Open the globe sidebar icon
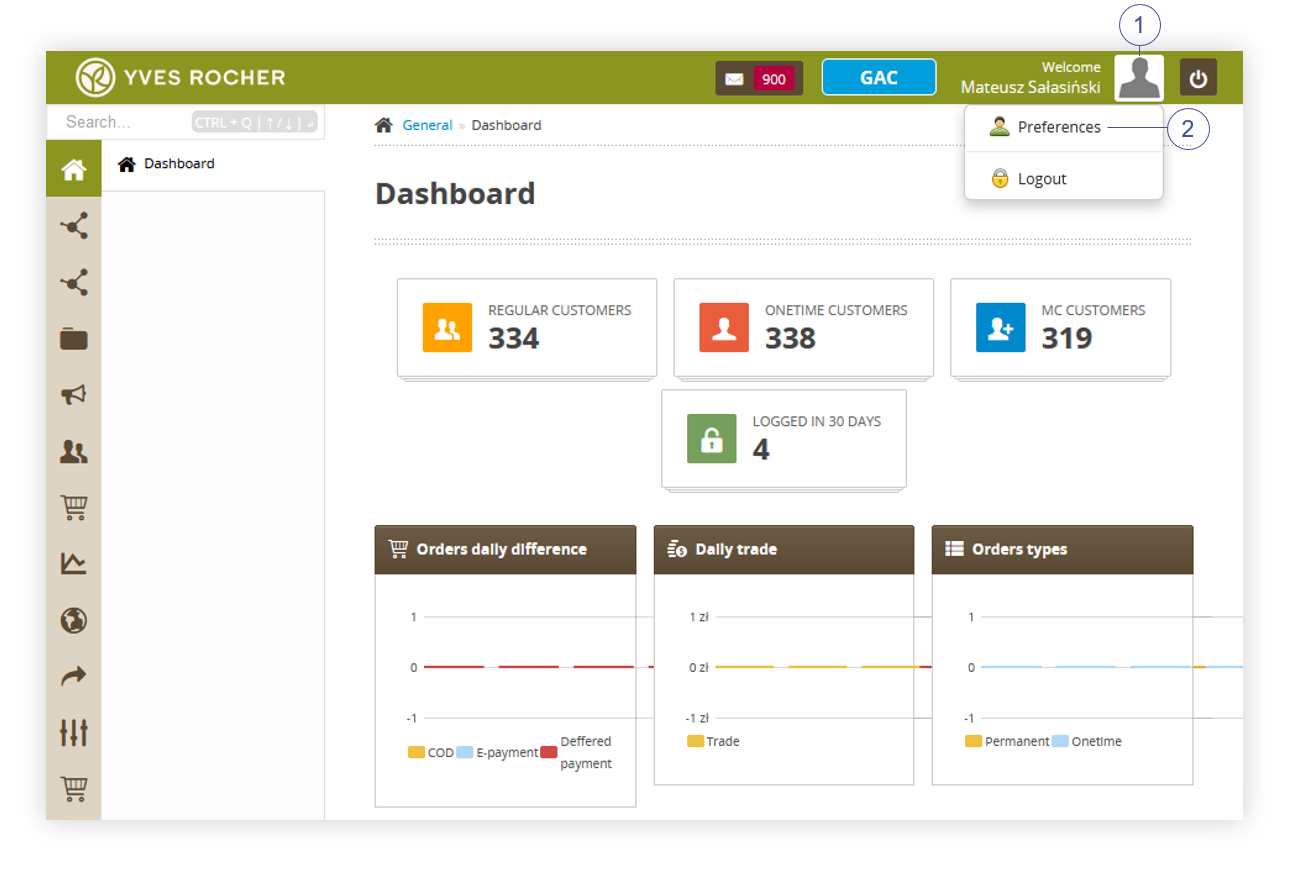Screen dimensions: 1295x873 pos(74,621)
